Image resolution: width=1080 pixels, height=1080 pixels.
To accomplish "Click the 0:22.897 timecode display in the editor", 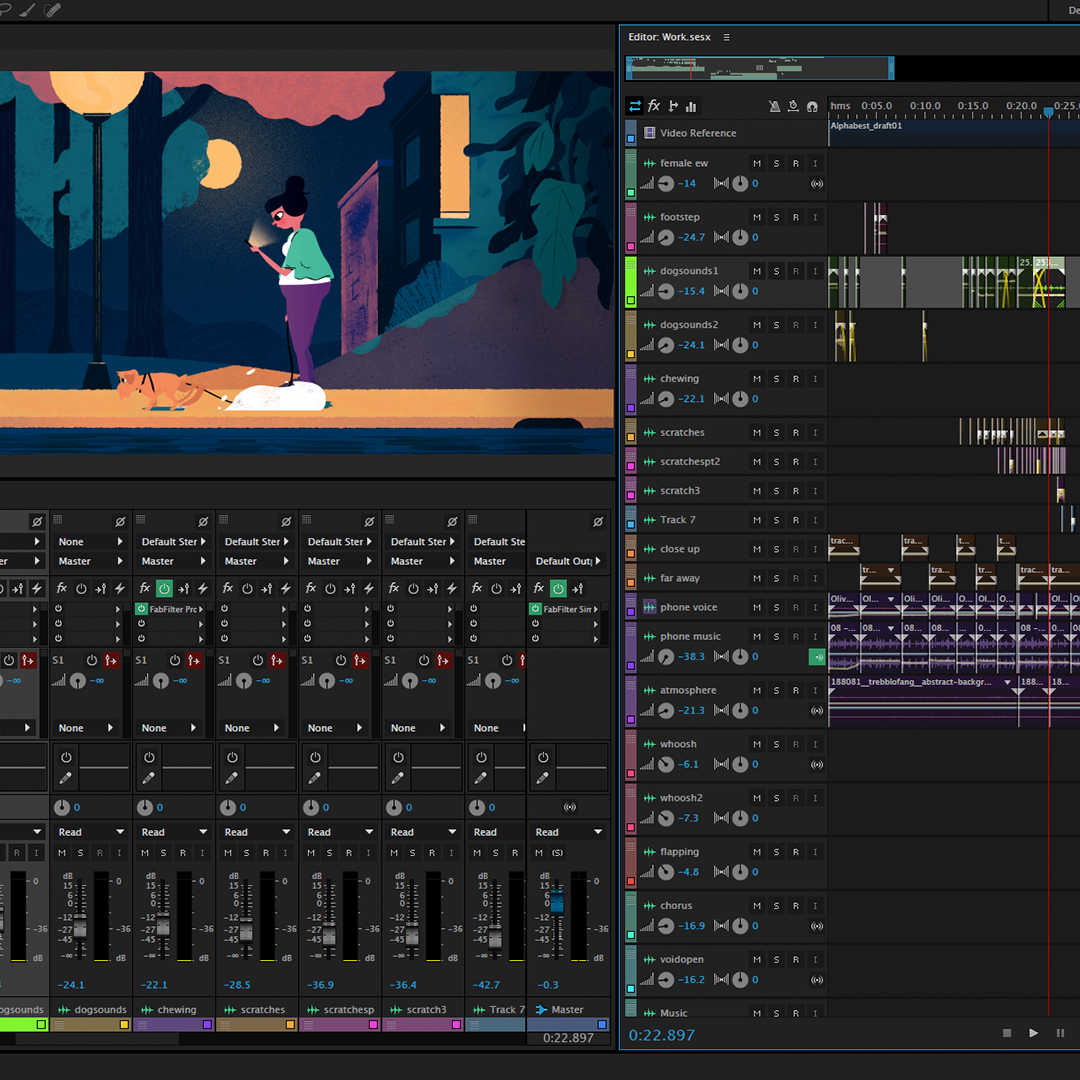I will click(661, 1035).
